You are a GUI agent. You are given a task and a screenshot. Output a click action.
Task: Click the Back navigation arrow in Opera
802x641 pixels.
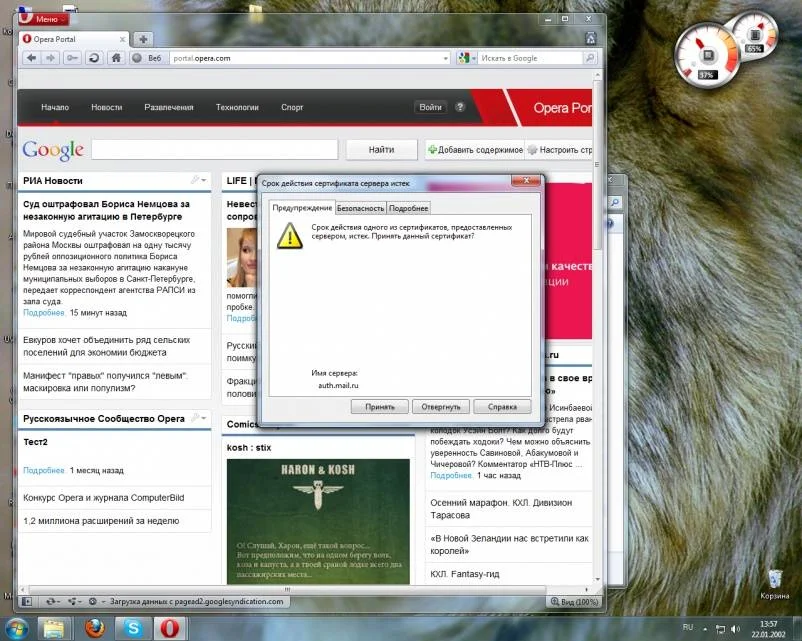tap(32, 58)
